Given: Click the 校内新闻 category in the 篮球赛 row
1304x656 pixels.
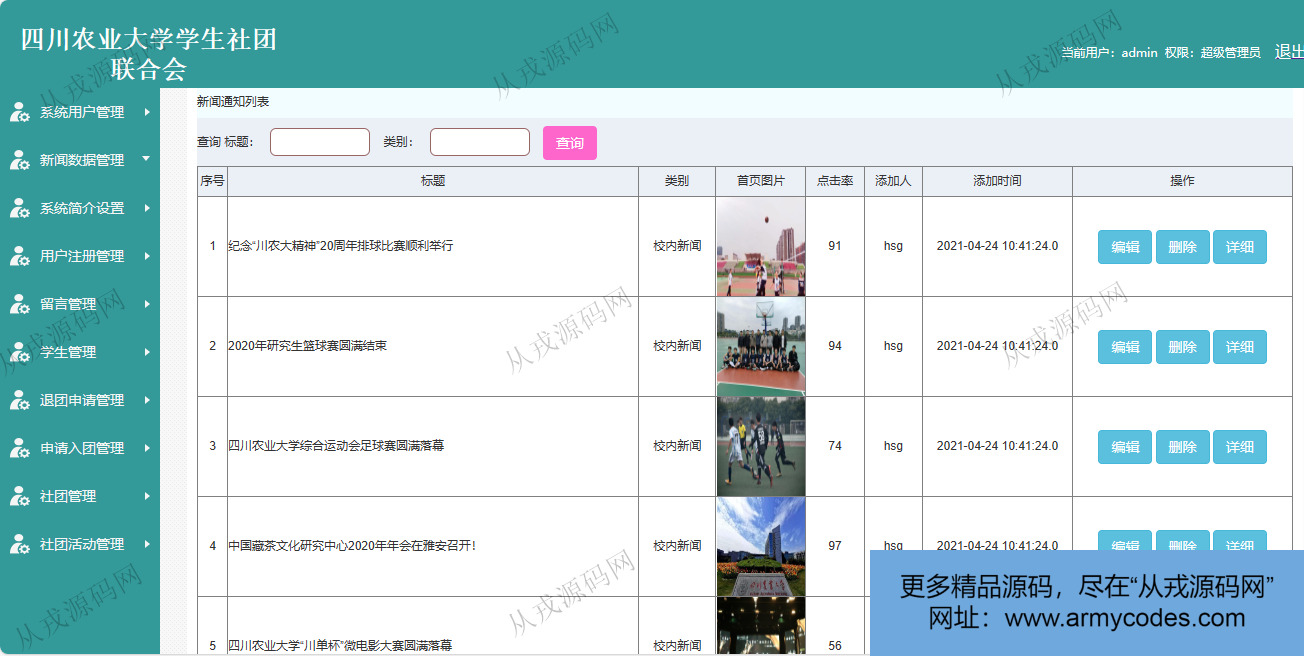Looking at the screenshot, I should click(677, 346).
